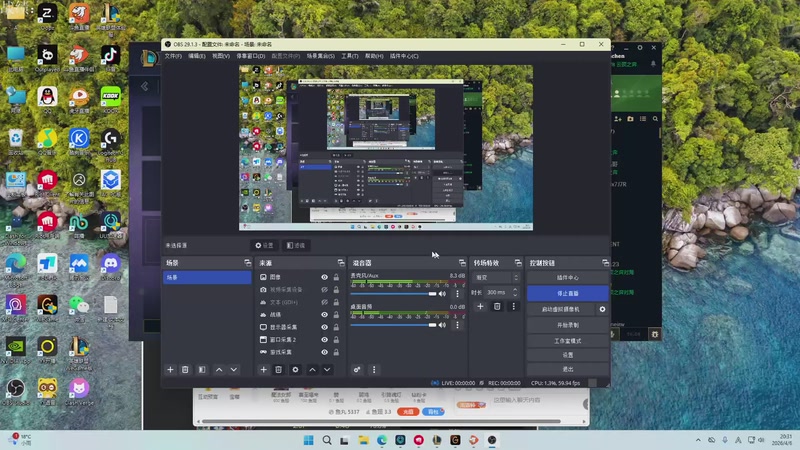Open KOOK desktop shortcut
The width and height of the screenshot is (800, 450).
tap(110, 100)
